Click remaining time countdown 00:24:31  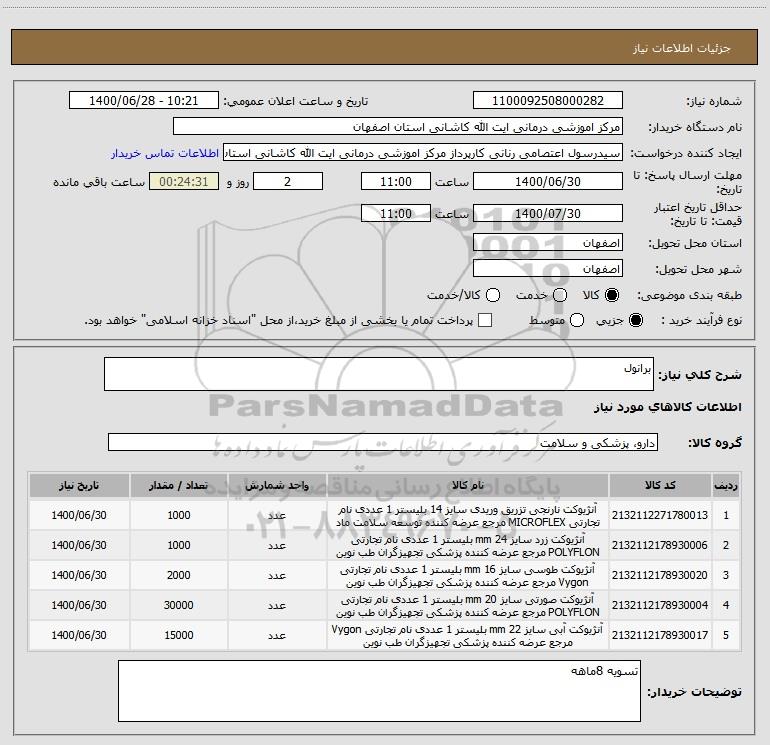tap(184, 181)
